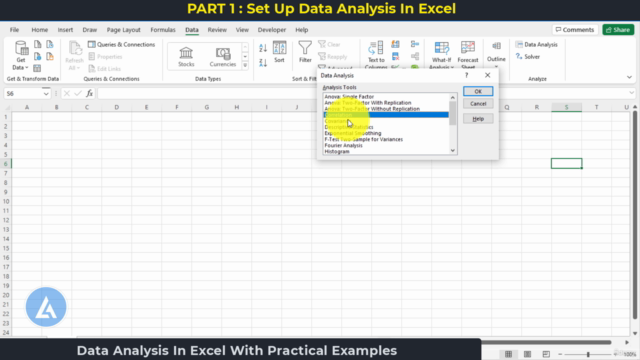640x360 pixels.
Task: Open the Outline group
Action: tap(496, 54)
